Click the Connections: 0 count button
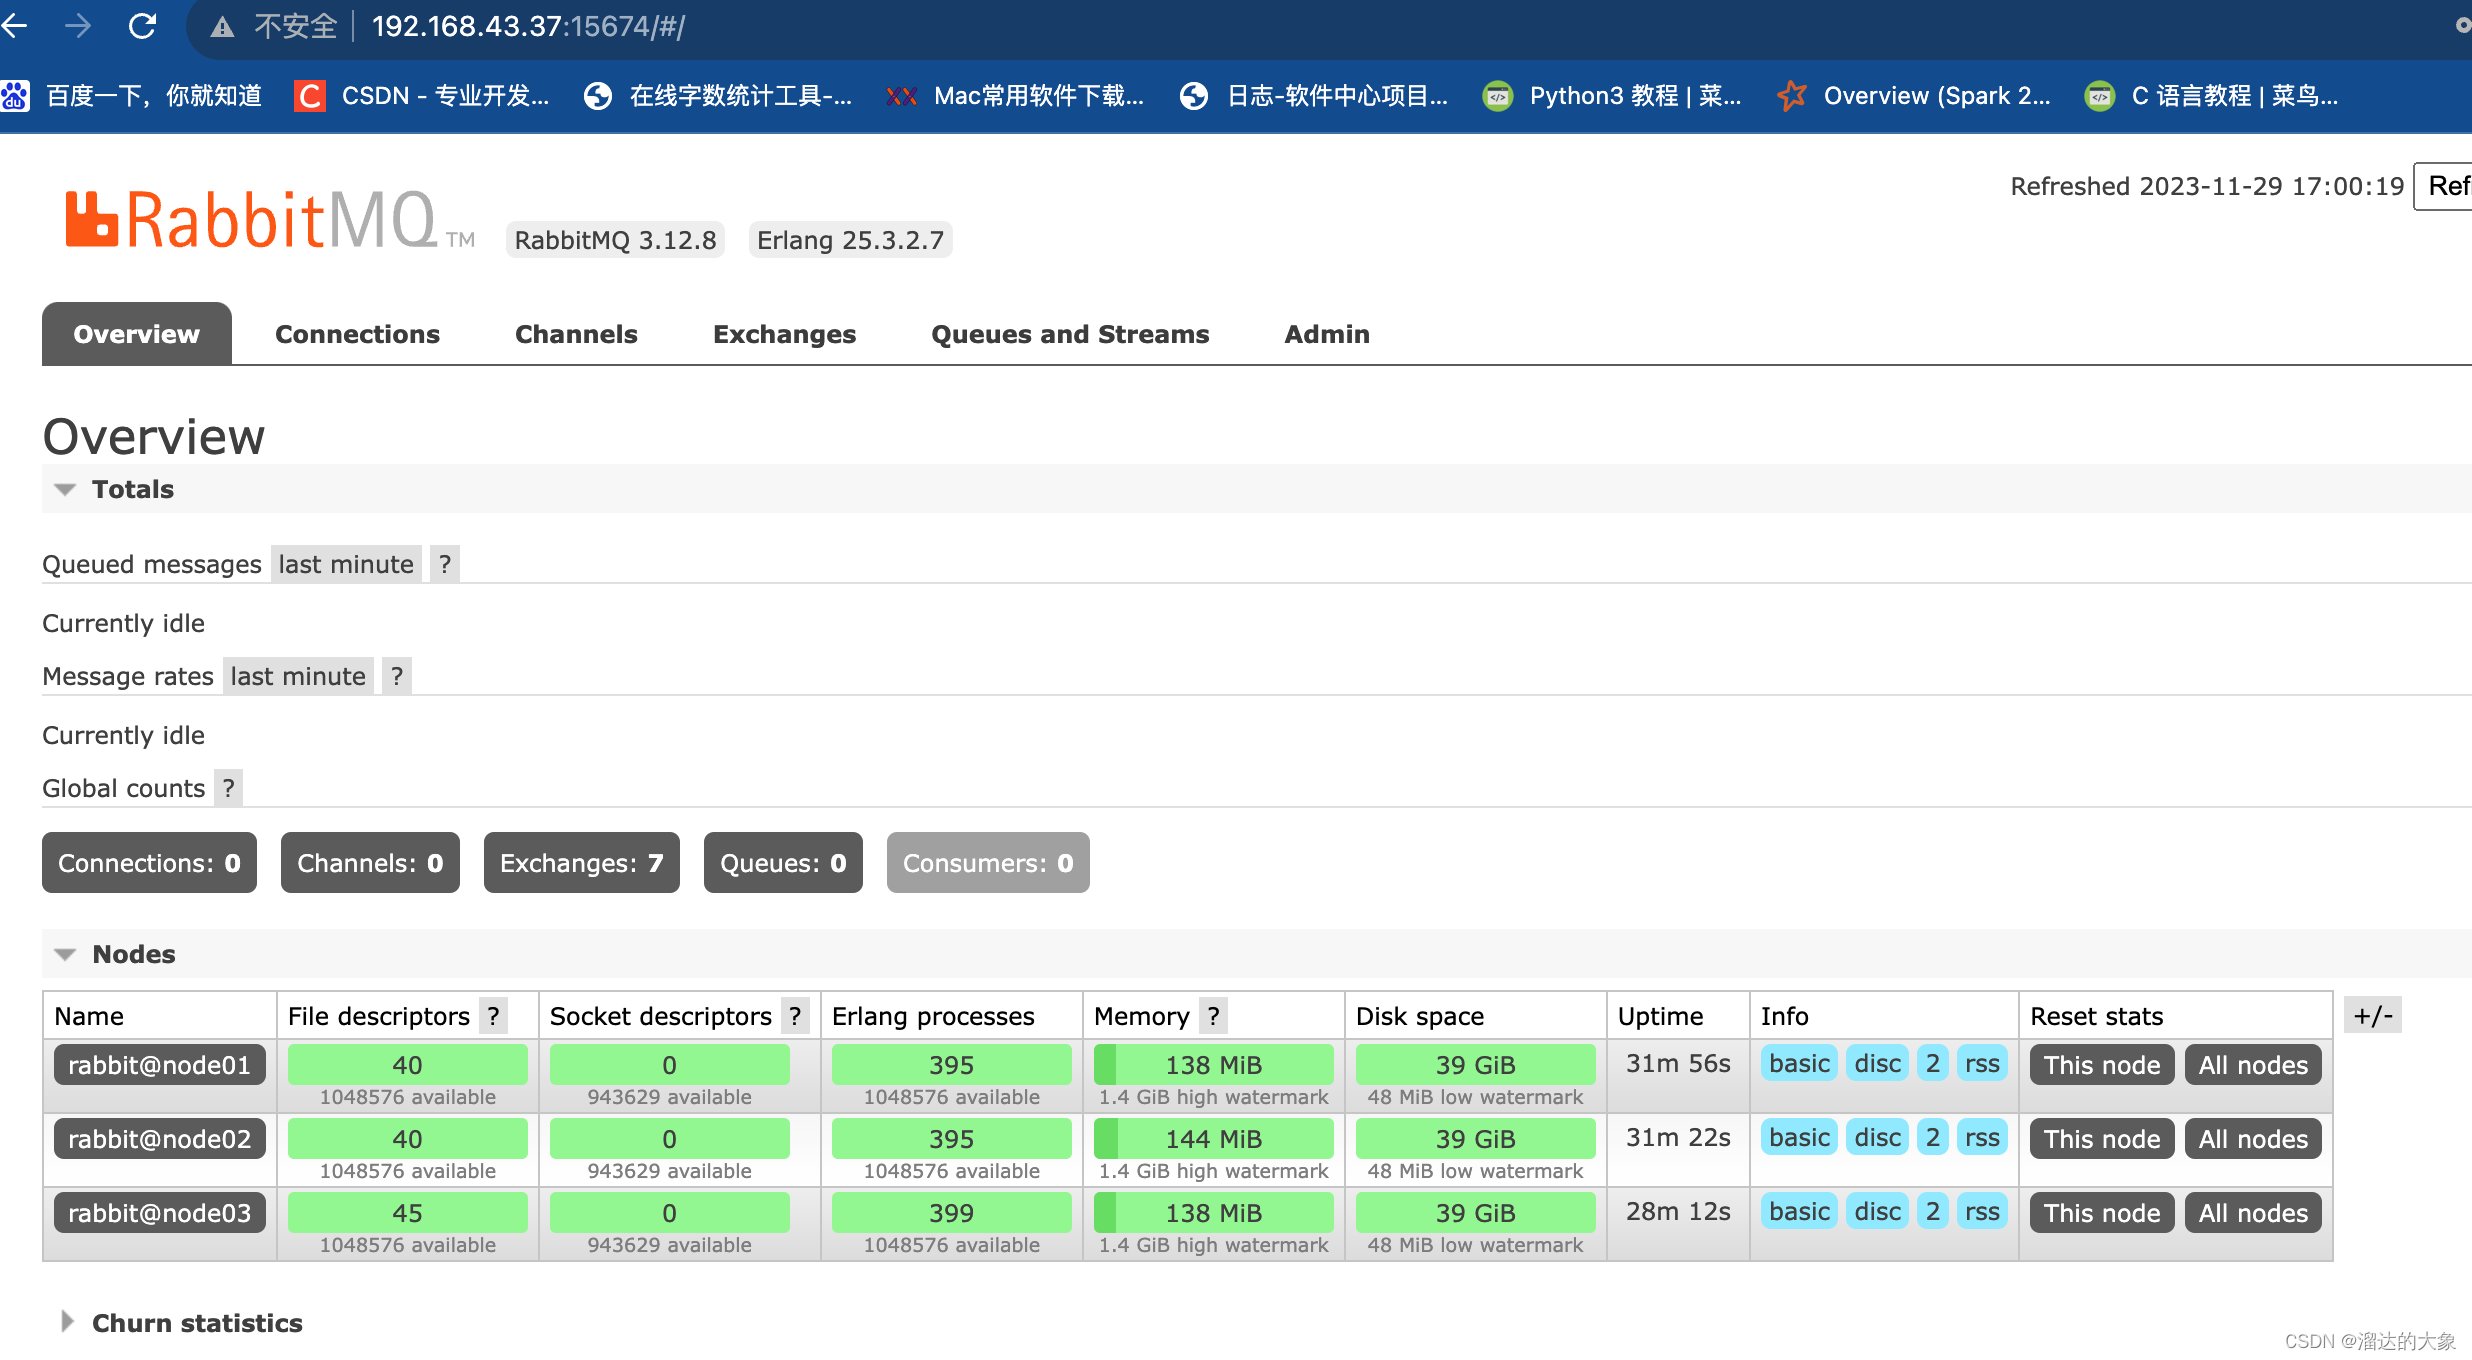The height and width of the screenshot is (1360, 2472). point(149,863)
